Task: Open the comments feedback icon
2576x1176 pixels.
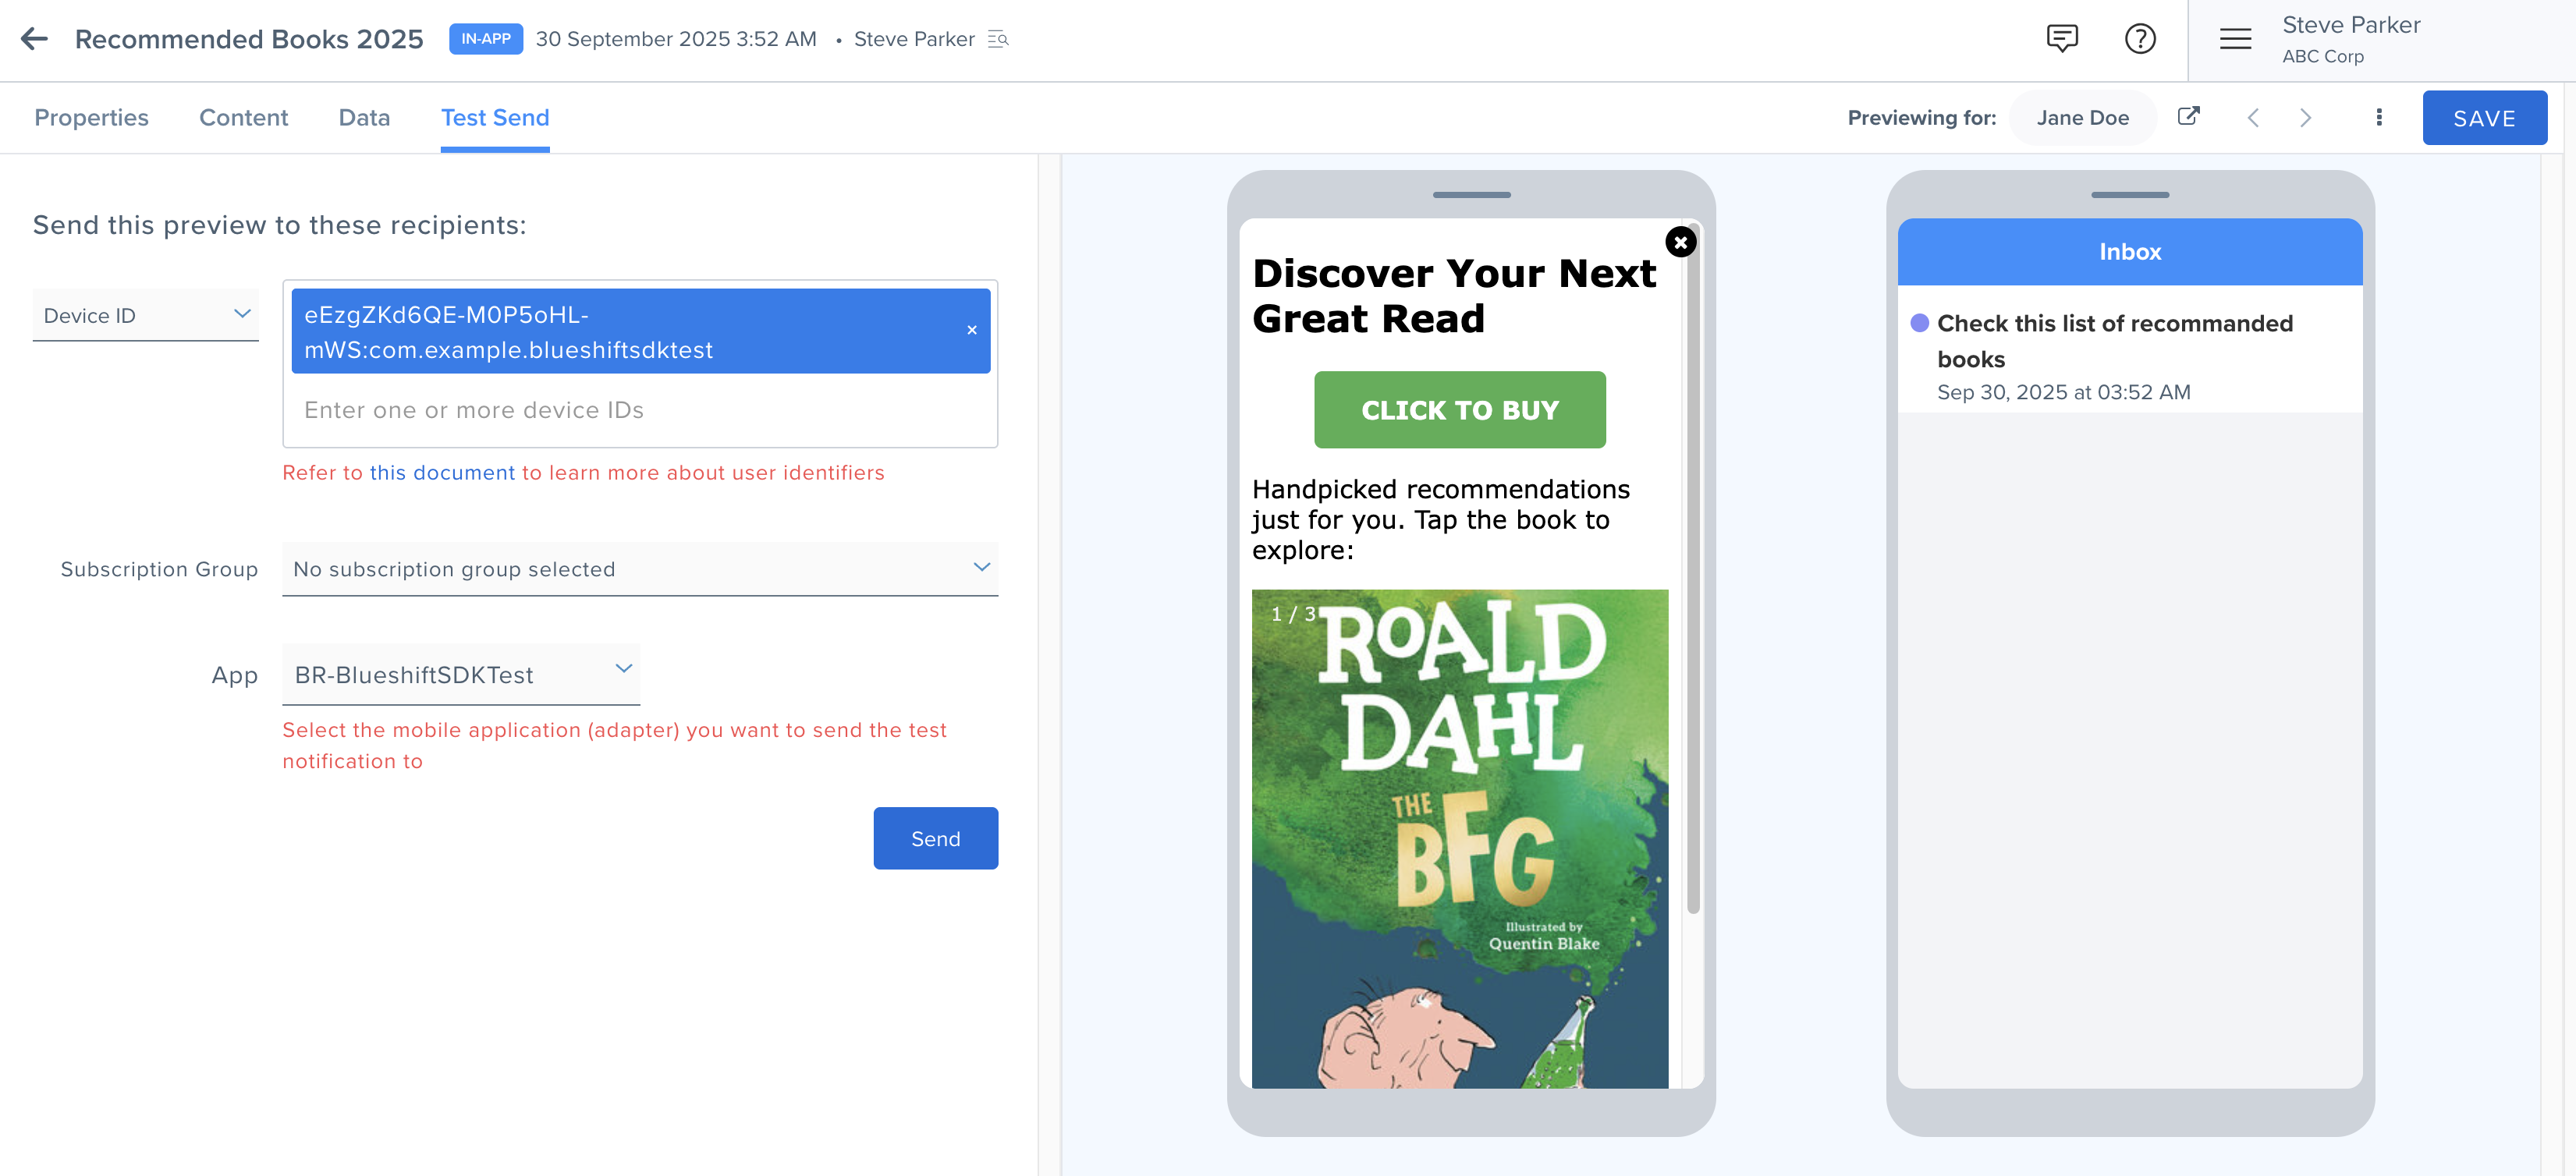Action: click(x=2062, y=39)
